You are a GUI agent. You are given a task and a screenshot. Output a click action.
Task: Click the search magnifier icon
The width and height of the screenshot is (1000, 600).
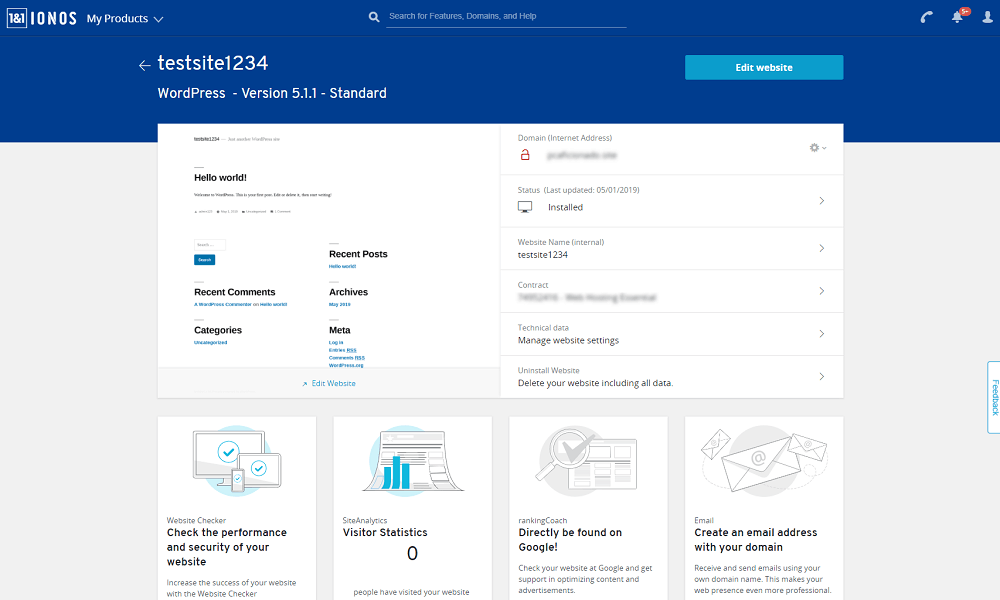(374, 17)
